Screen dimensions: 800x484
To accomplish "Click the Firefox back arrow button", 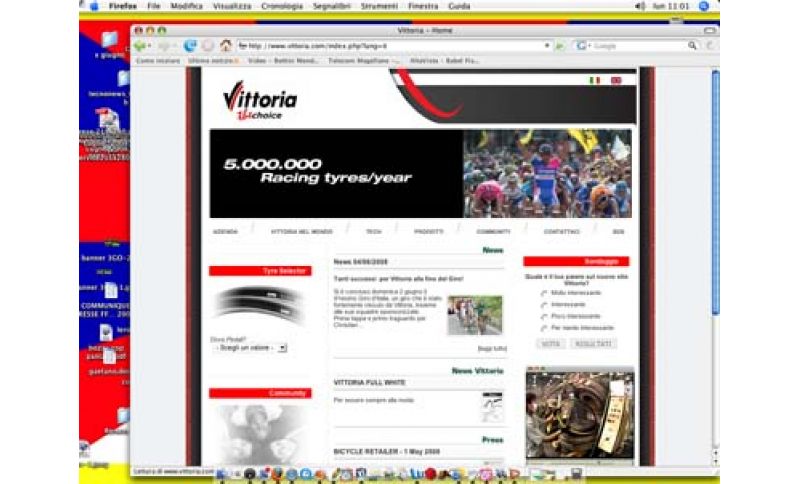I will coord(140,46).
